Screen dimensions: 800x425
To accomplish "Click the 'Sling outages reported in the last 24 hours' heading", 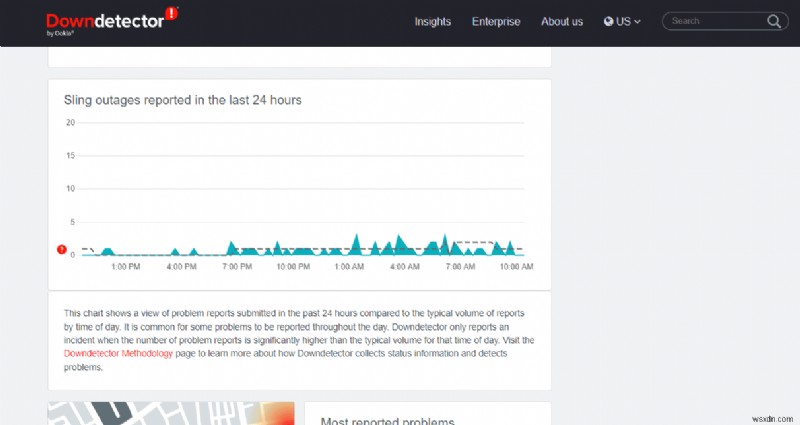I will pyautogui.click(x=183, y=100).
